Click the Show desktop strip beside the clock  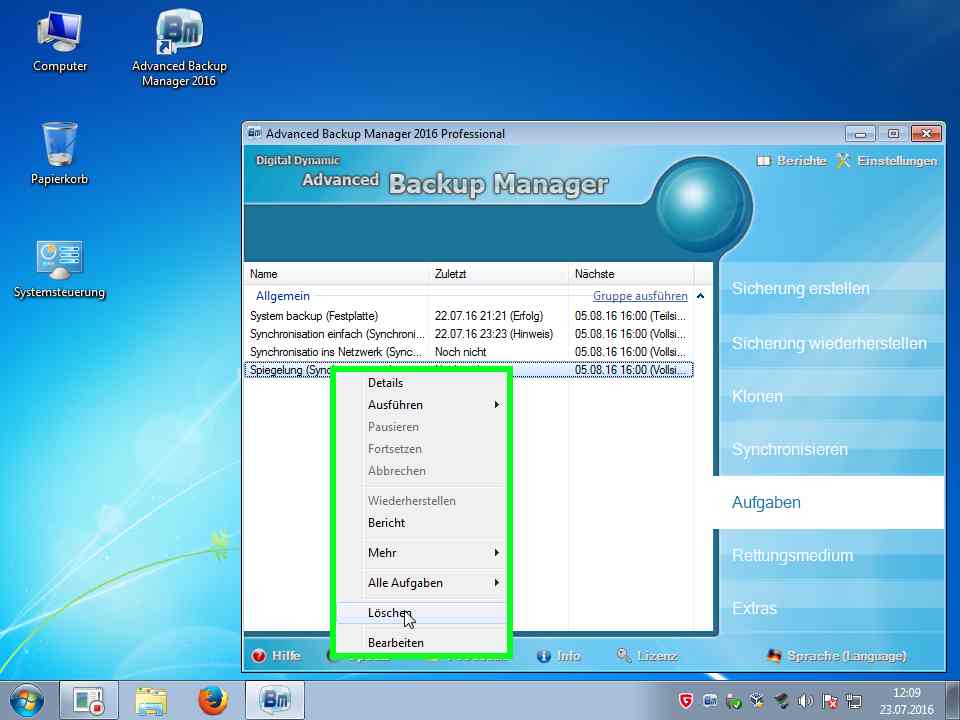click(953, 700)
